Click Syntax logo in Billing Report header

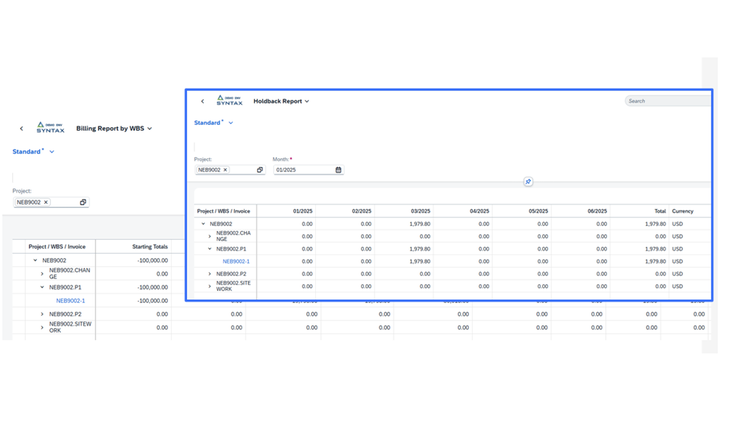(51, 128)
